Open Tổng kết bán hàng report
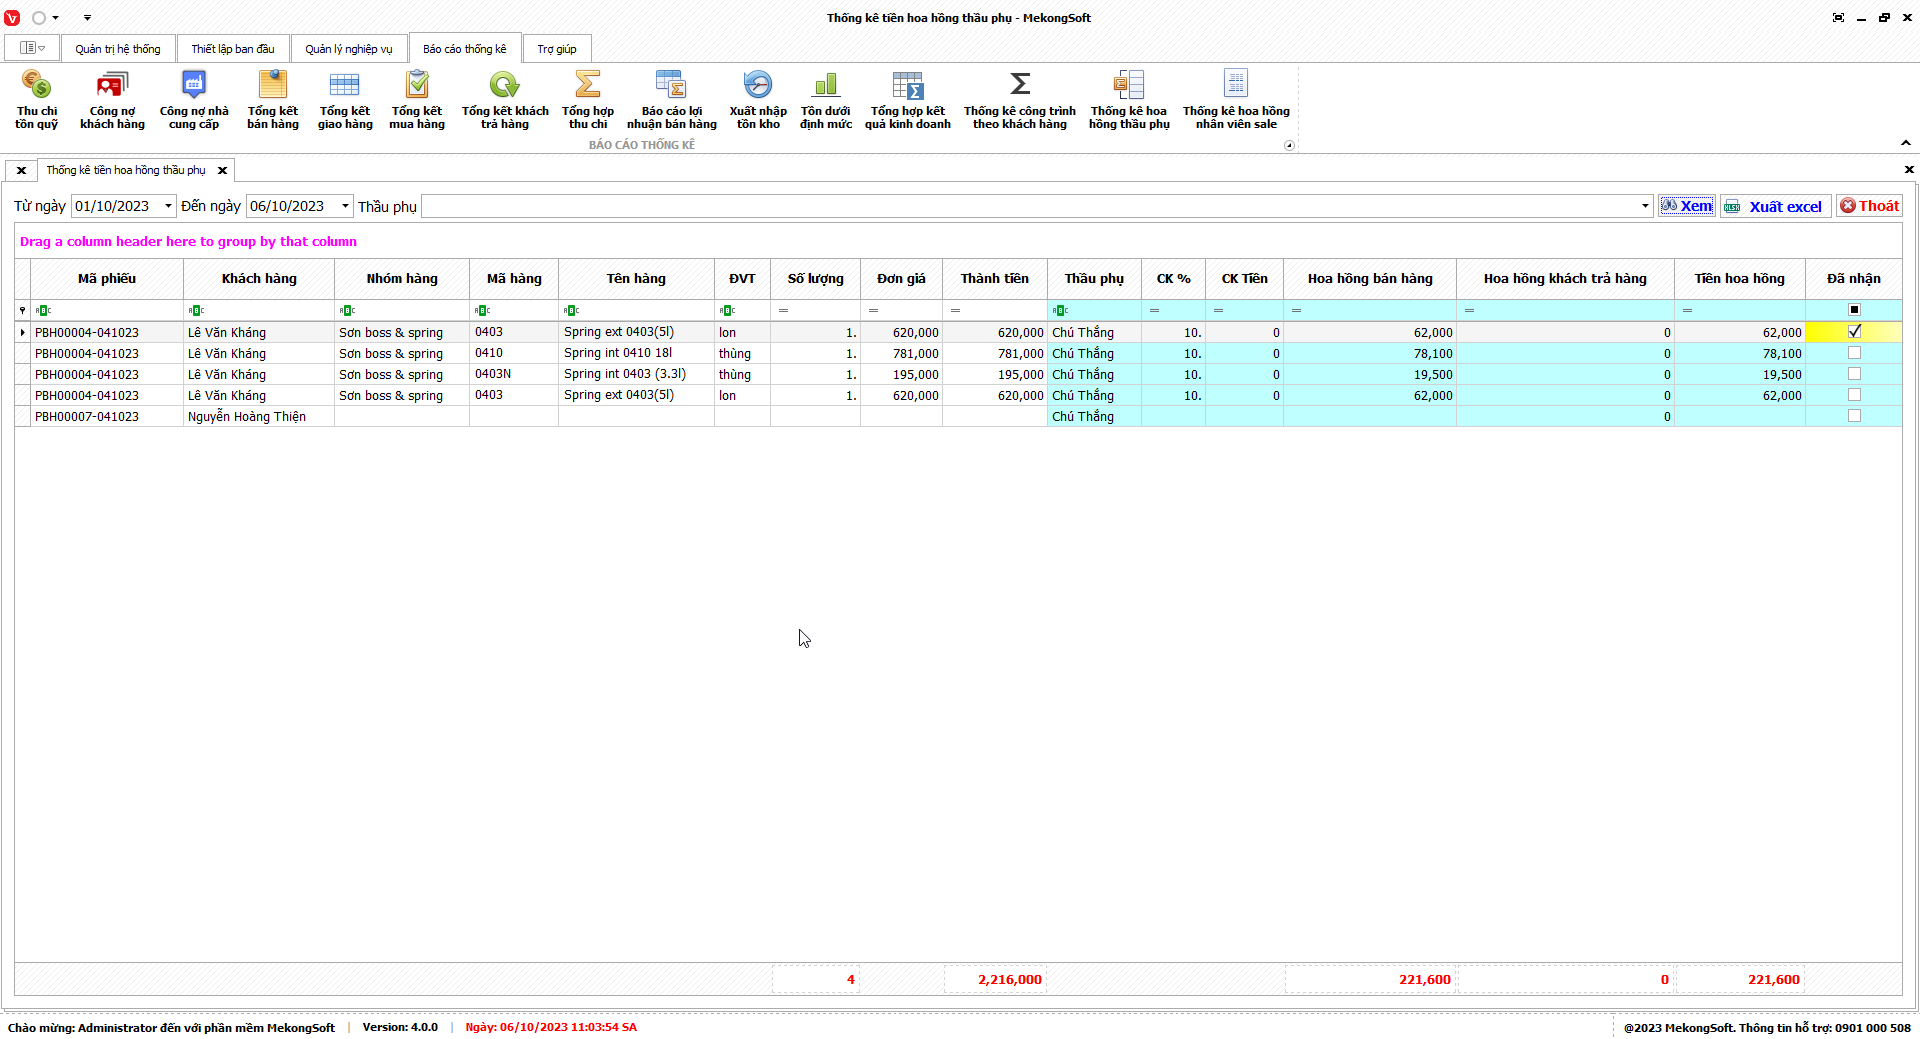 click(272, 100)
